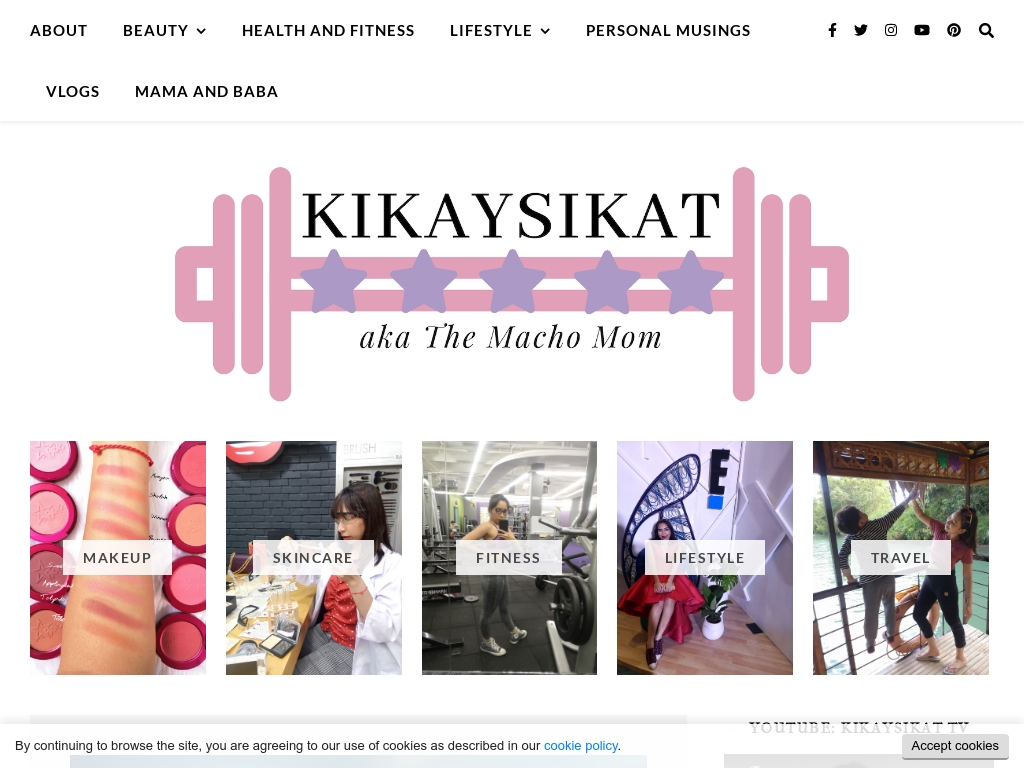
Task: Expand the Lifestyle menu chevron
Action: point(545,31)
